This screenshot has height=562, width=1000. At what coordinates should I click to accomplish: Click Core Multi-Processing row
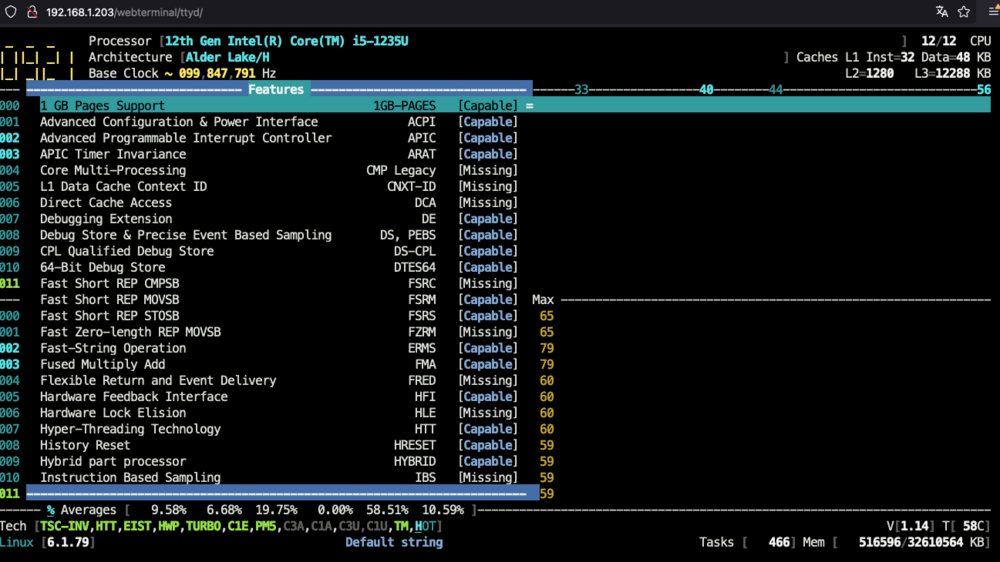pos(279,170)
